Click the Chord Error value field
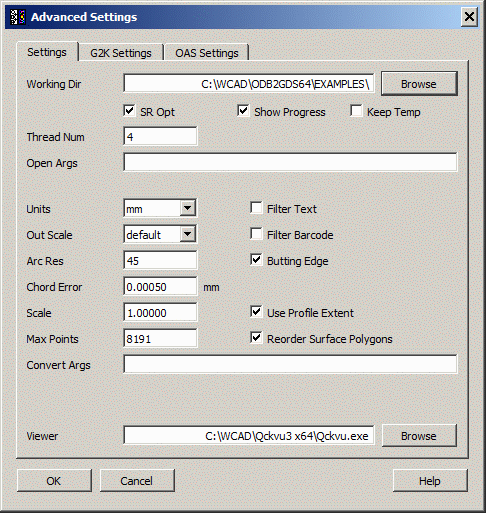This screenshot has height=513, width=486. 160,286
